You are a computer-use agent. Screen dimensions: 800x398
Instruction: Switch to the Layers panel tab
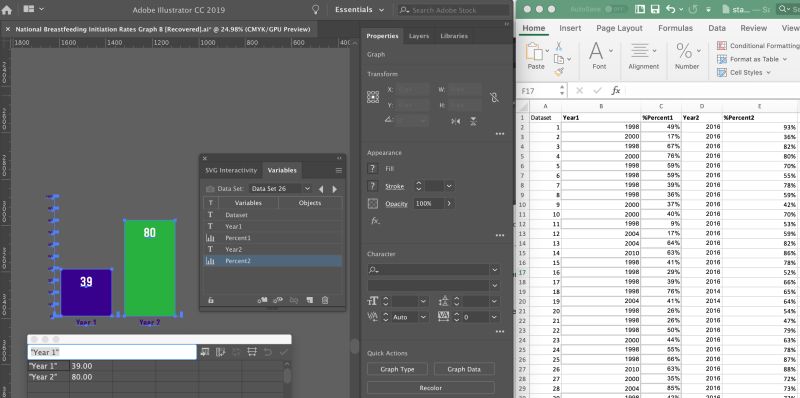(x=419, y=36)
